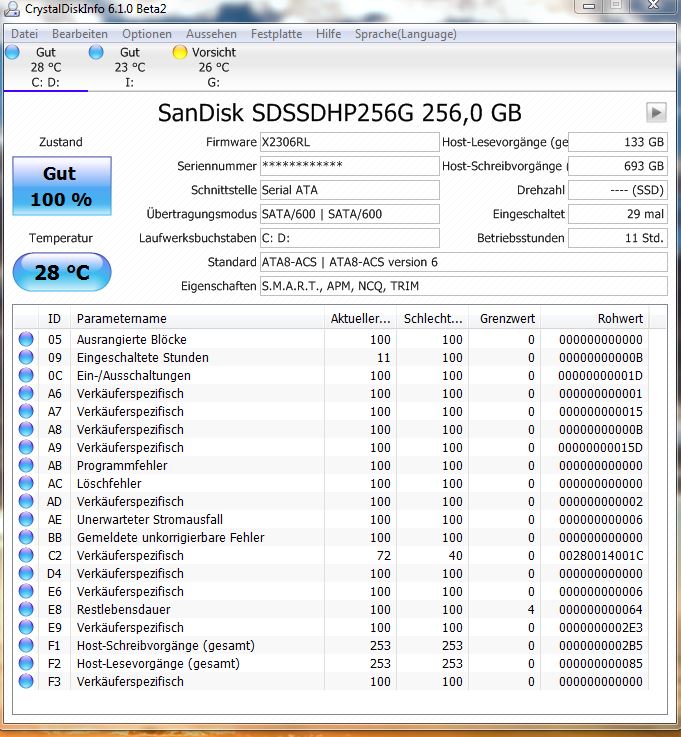Click status icon of 05 Ausrangierte Blöcke
The width and height of the screenshot is (681, 737).
pos(26,339)
